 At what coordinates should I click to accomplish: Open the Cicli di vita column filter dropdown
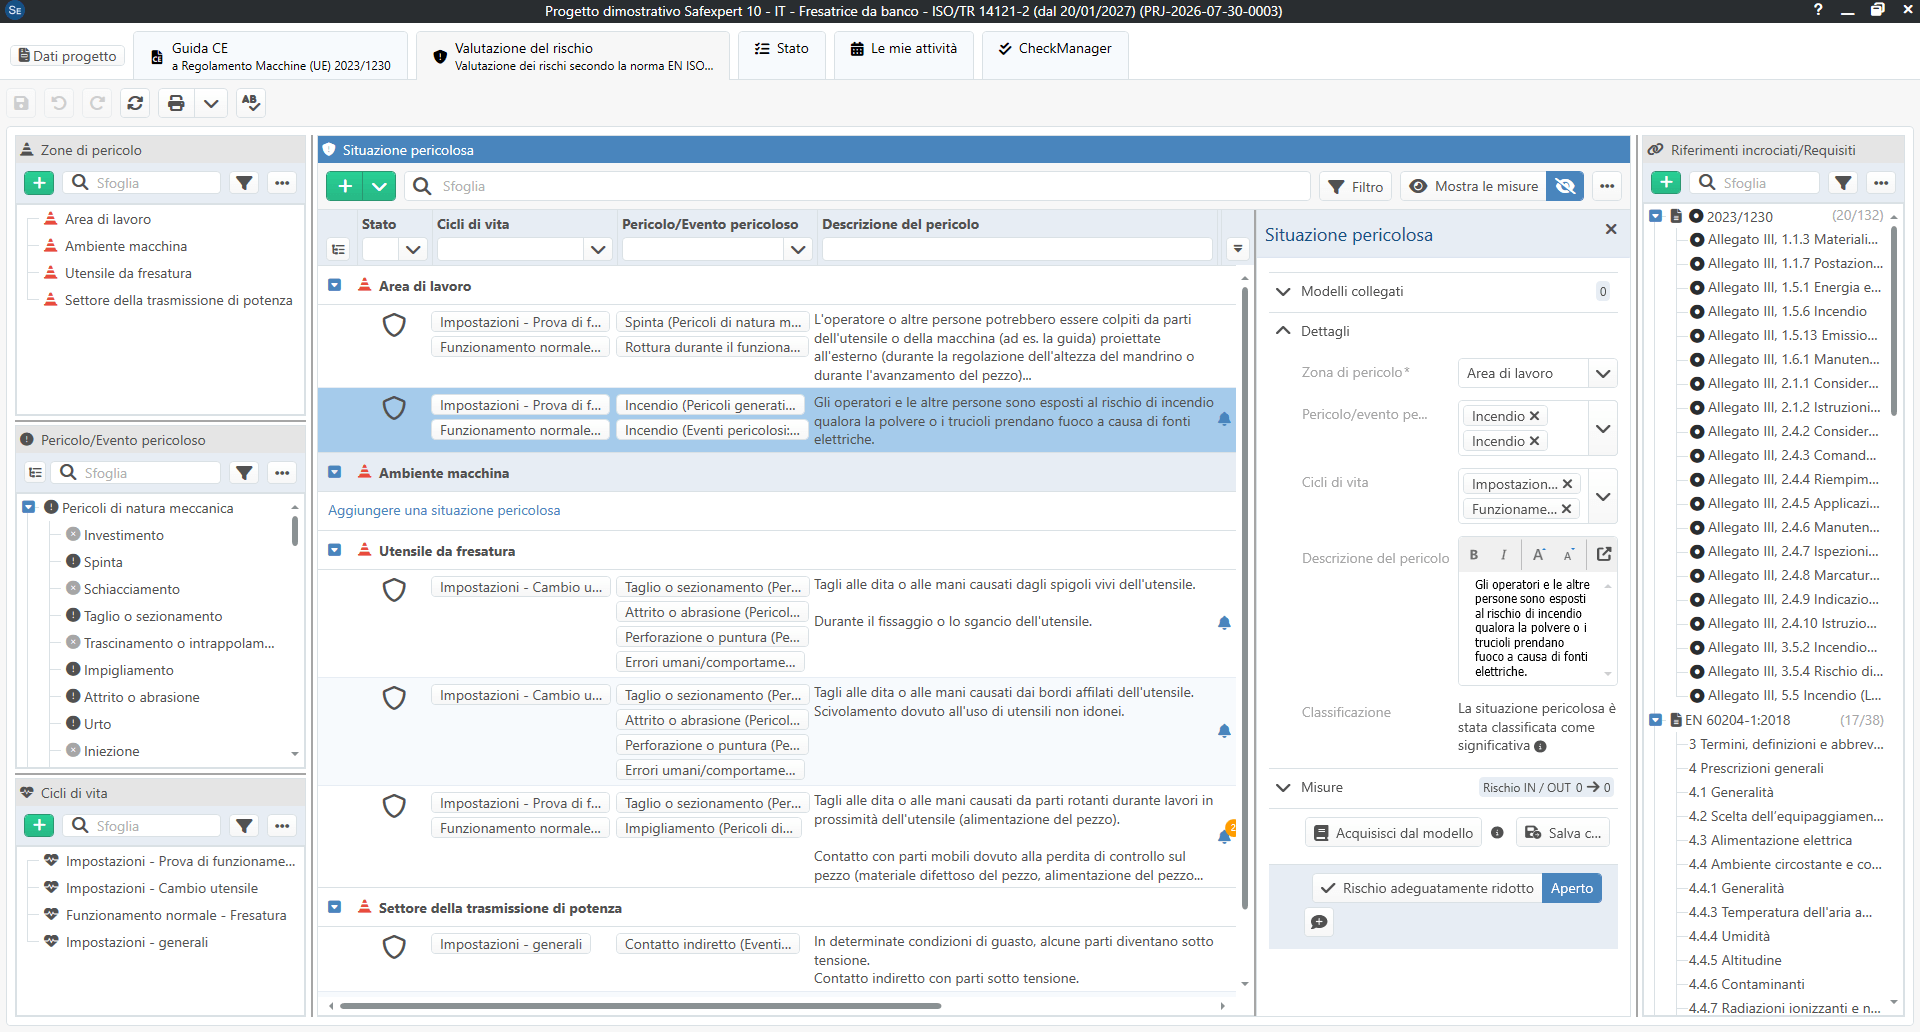(598, 250)
